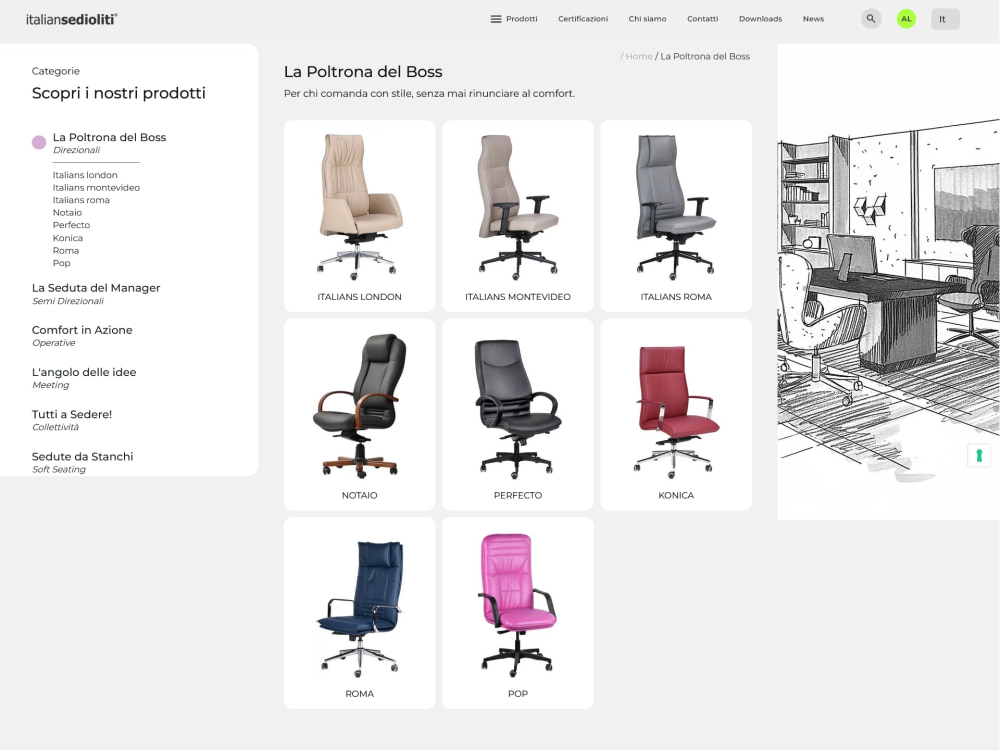Open the black Perfecto chair image
Image resolution: width=1000 pixels, height=750 pixels.
[518, 408]
